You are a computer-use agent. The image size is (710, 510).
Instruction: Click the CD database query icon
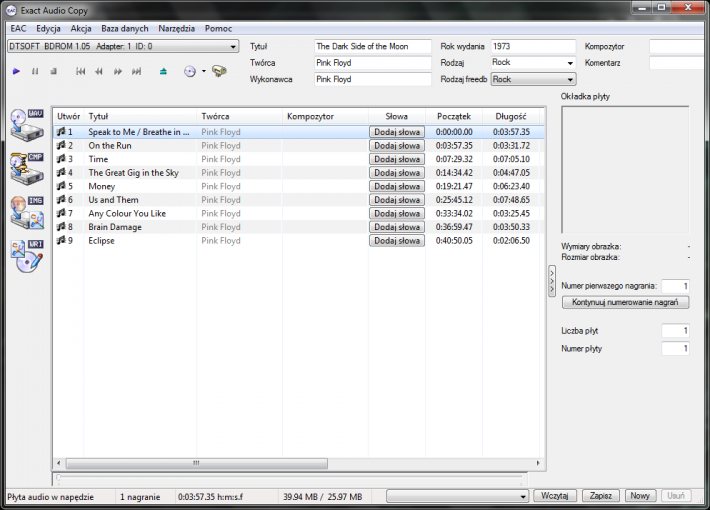coord(190,71)
